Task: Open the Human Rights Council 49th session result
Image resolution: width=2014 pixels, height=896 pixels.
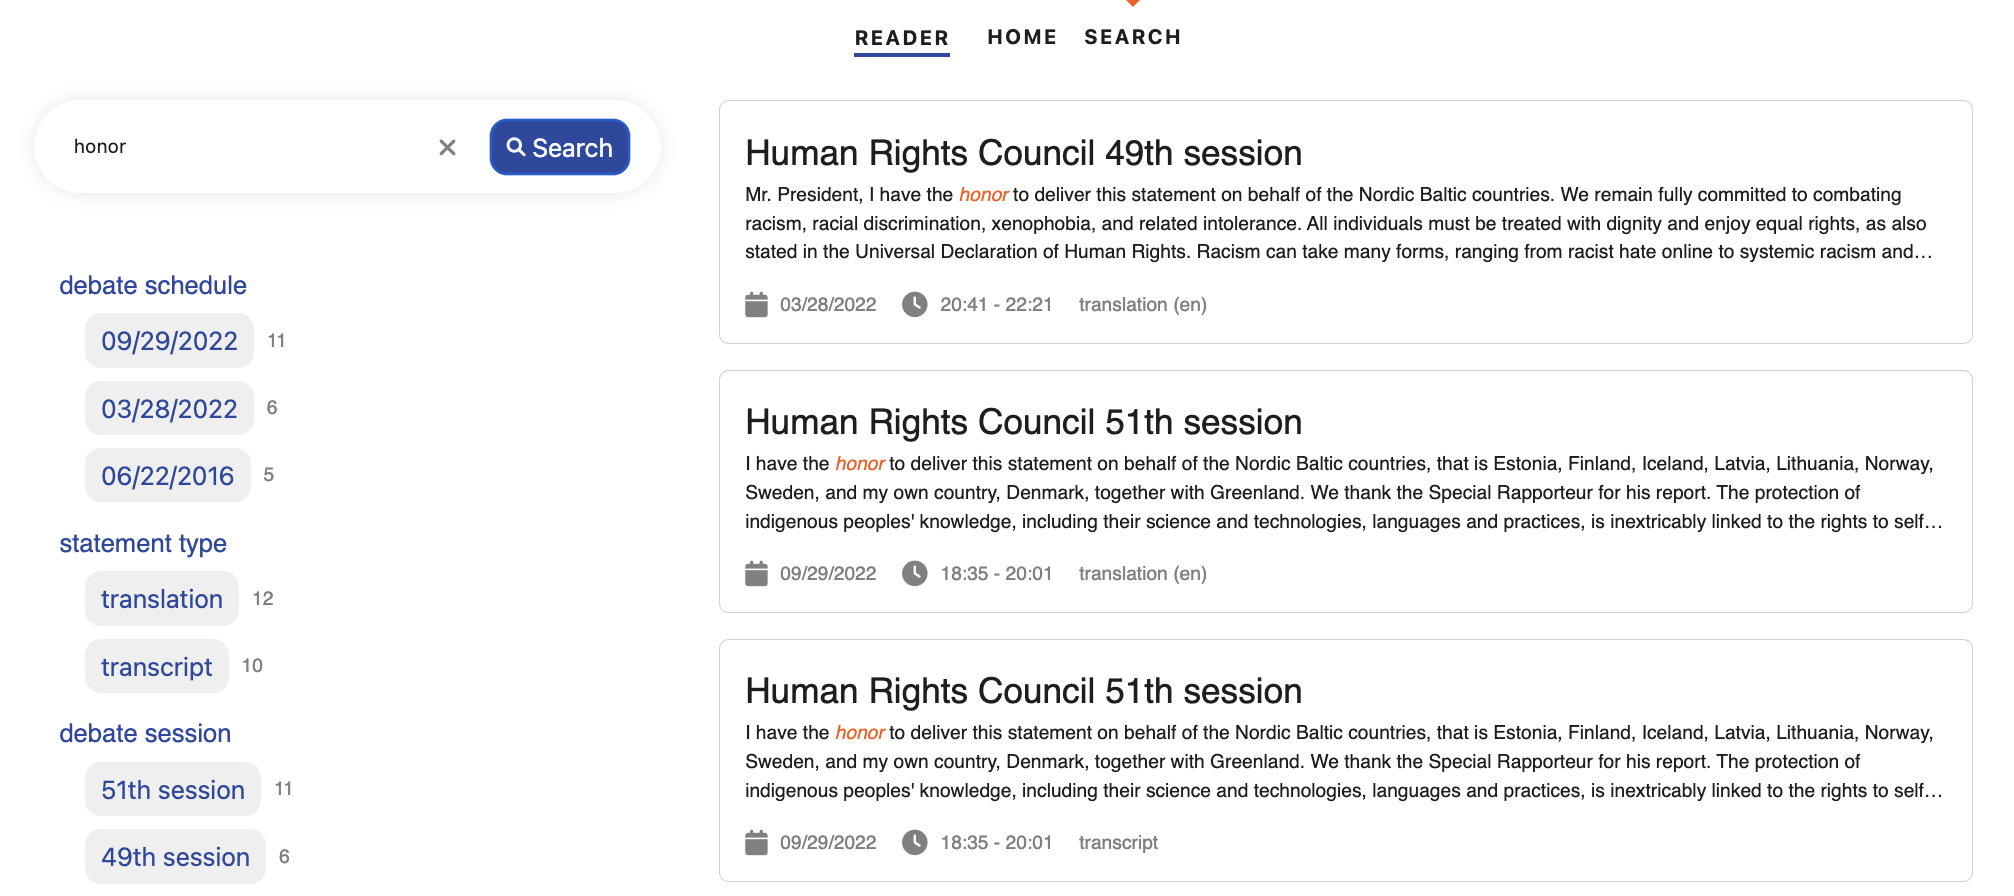Action: [x=1023, y=153]
